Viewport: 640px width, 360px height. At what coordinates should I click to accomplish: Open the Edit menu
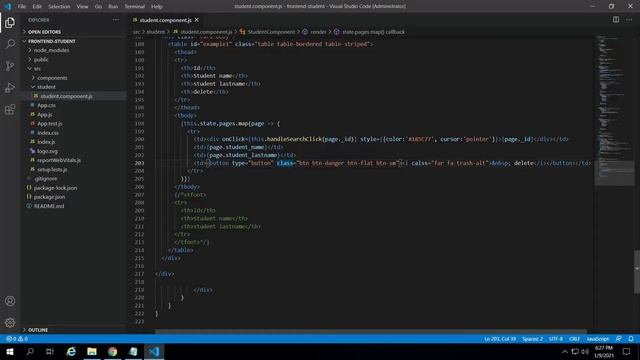click(x=37, y=6)
